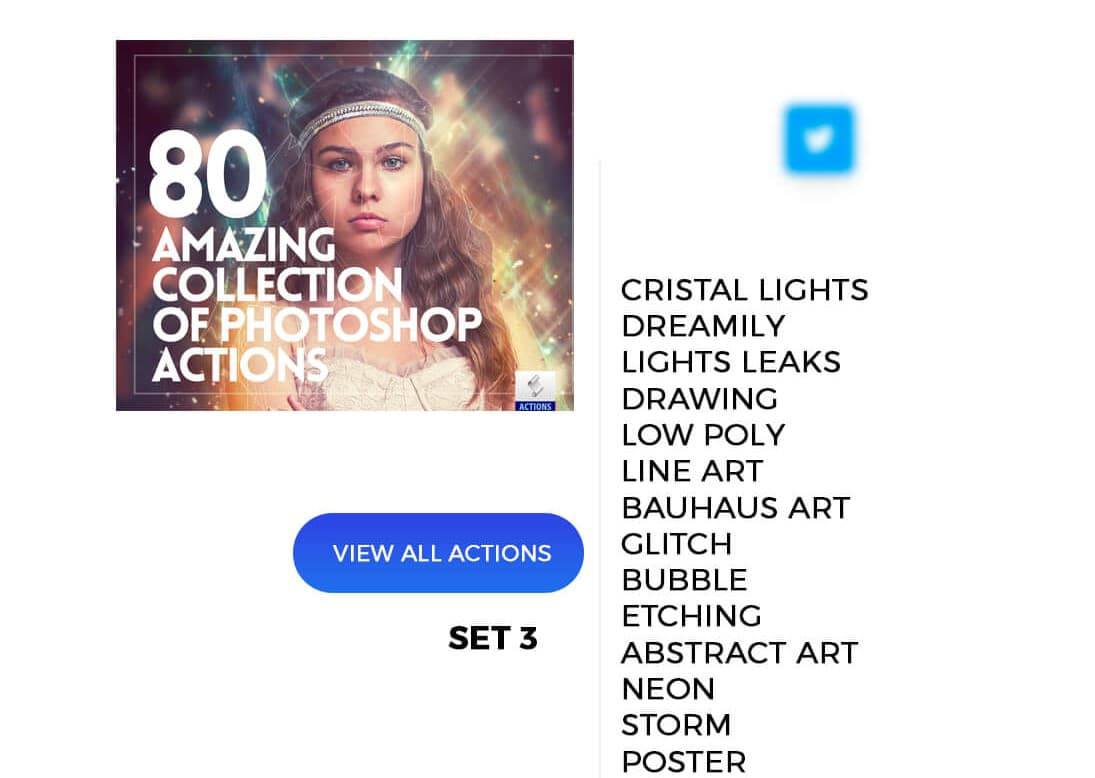The image size is (1095, 778).
Task: Click the Line Art entry
Action: [692, 471]
